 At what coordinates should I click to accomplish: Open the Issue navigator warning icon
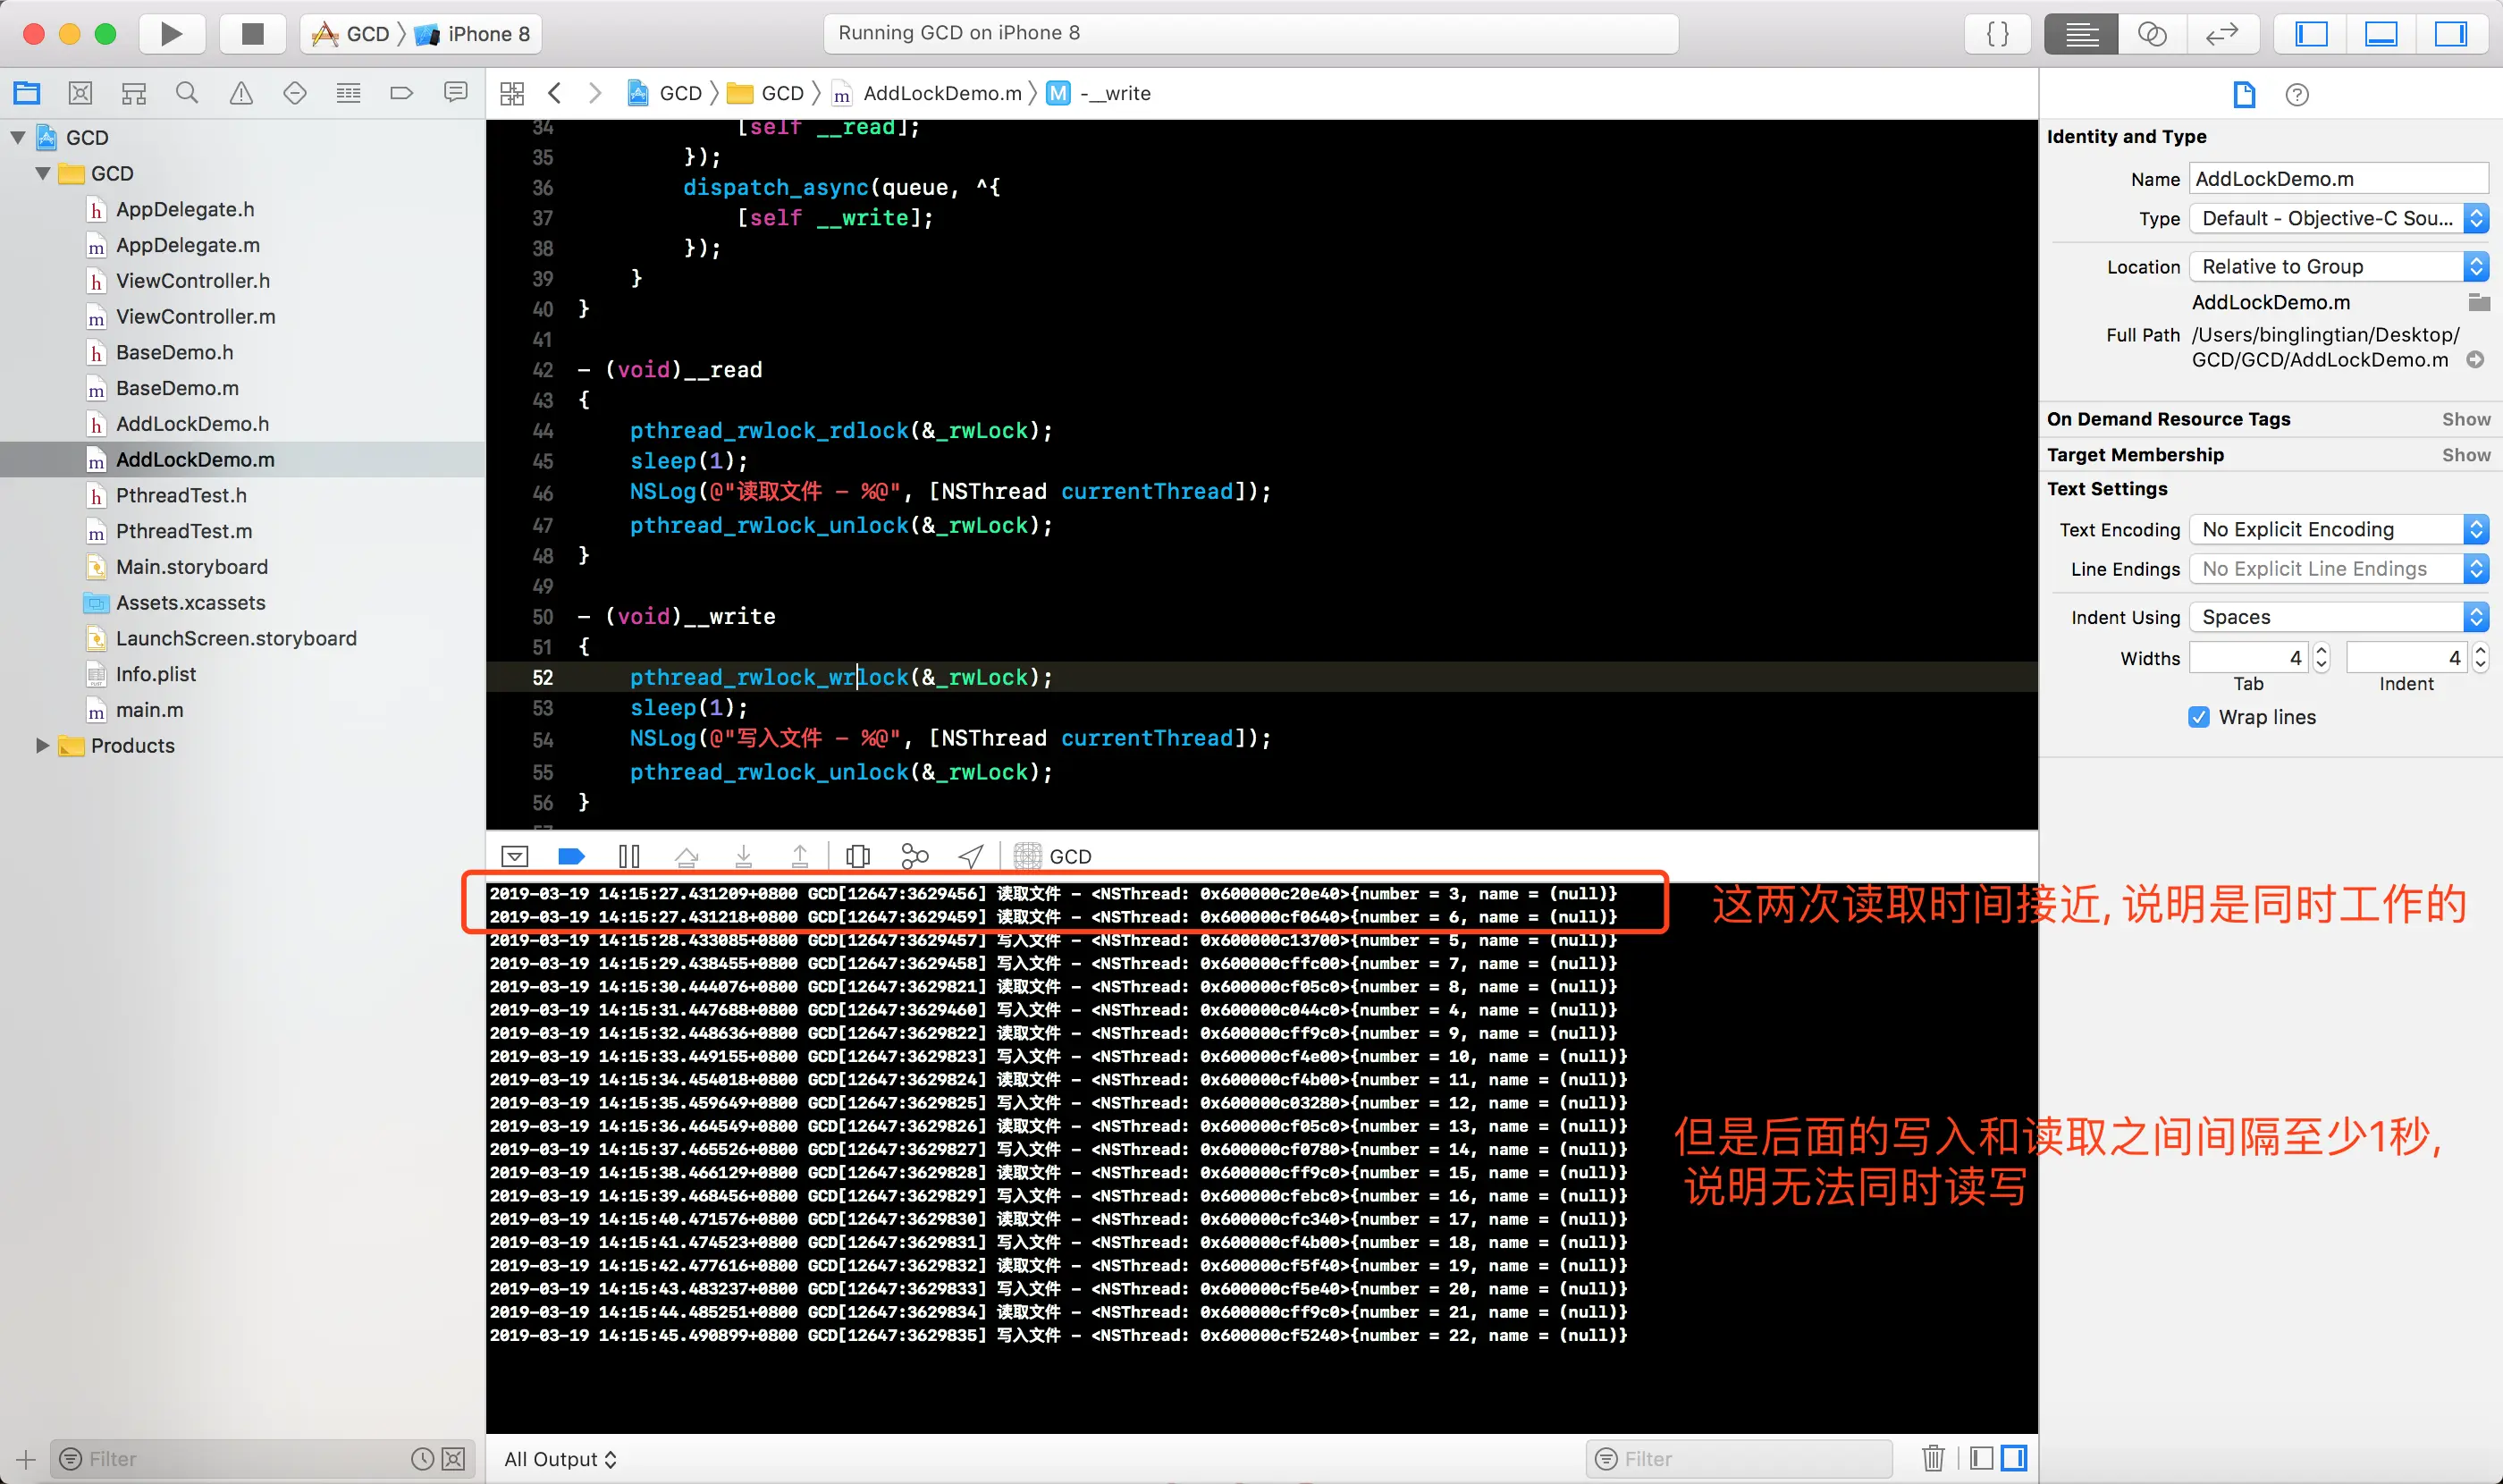[241, 93]
